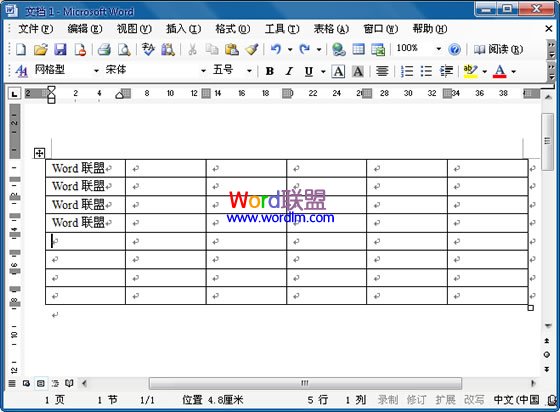Open the Undo history dropdown arrow
Viewport: 560px width, 412px height.
coord(290,49)
